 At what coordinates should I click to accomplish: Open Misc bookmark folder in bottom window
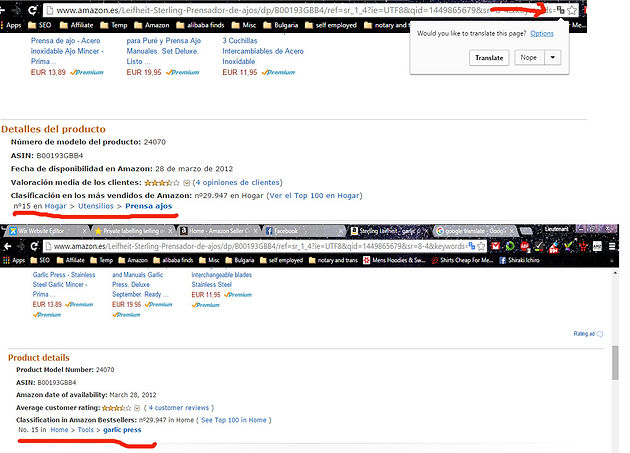(209, 260)
